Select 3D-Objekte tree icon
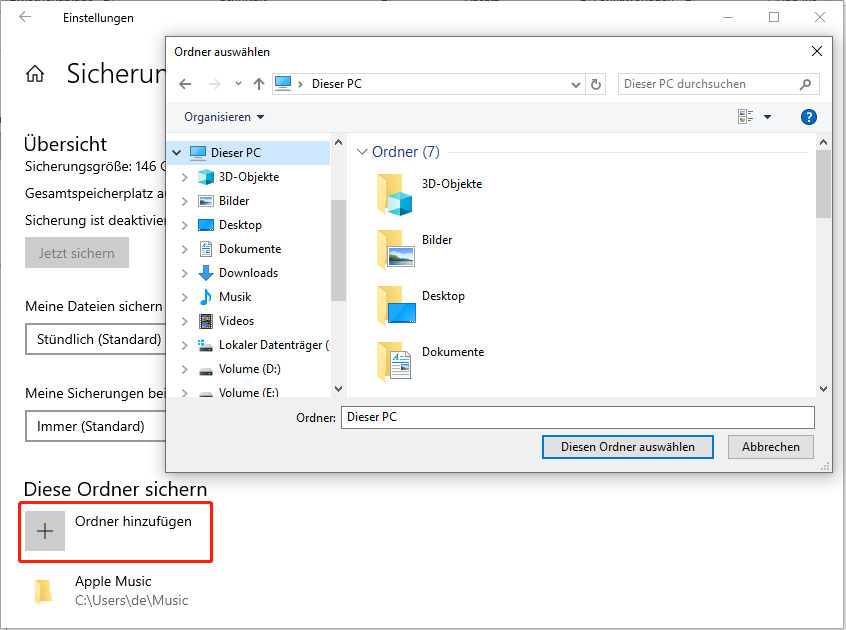 [206, 177]
